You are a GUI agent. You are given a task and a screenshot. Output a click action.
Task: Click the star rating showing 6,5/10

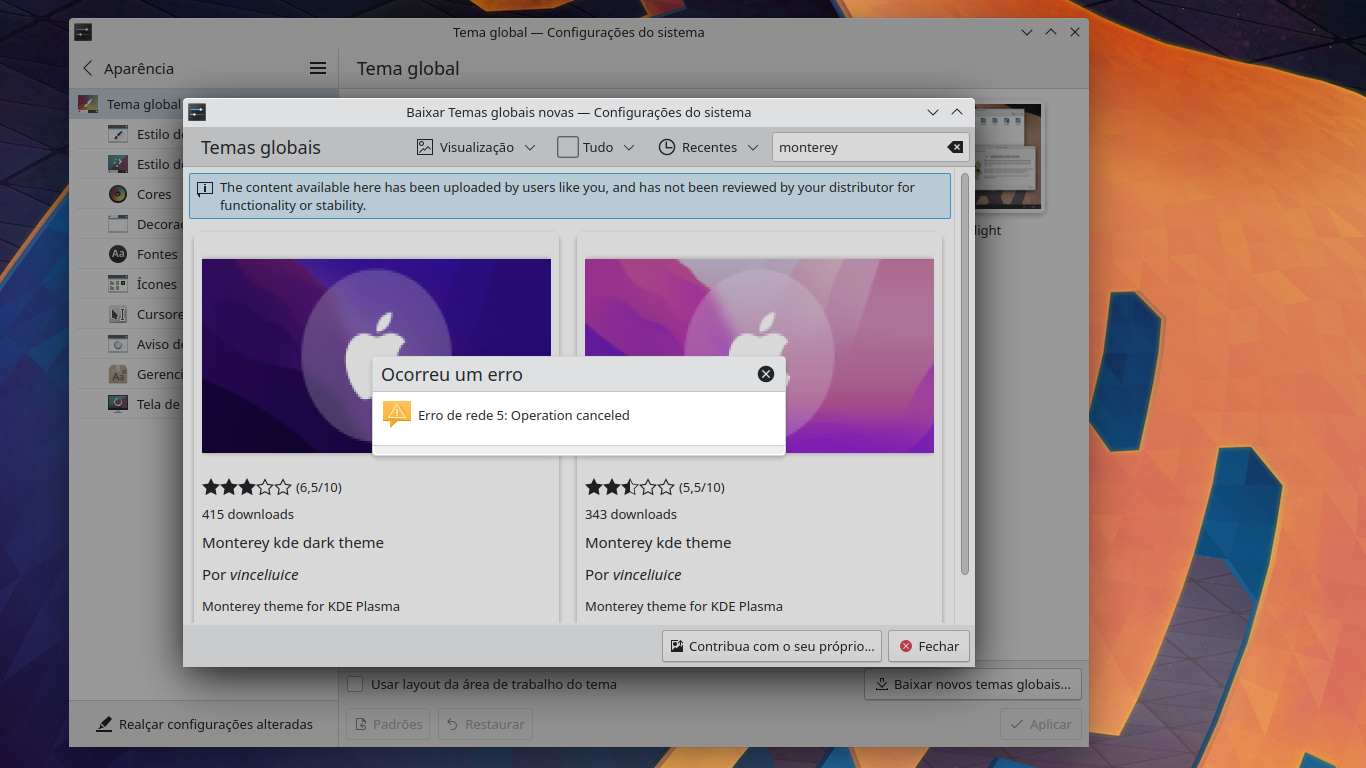[247, 487]
